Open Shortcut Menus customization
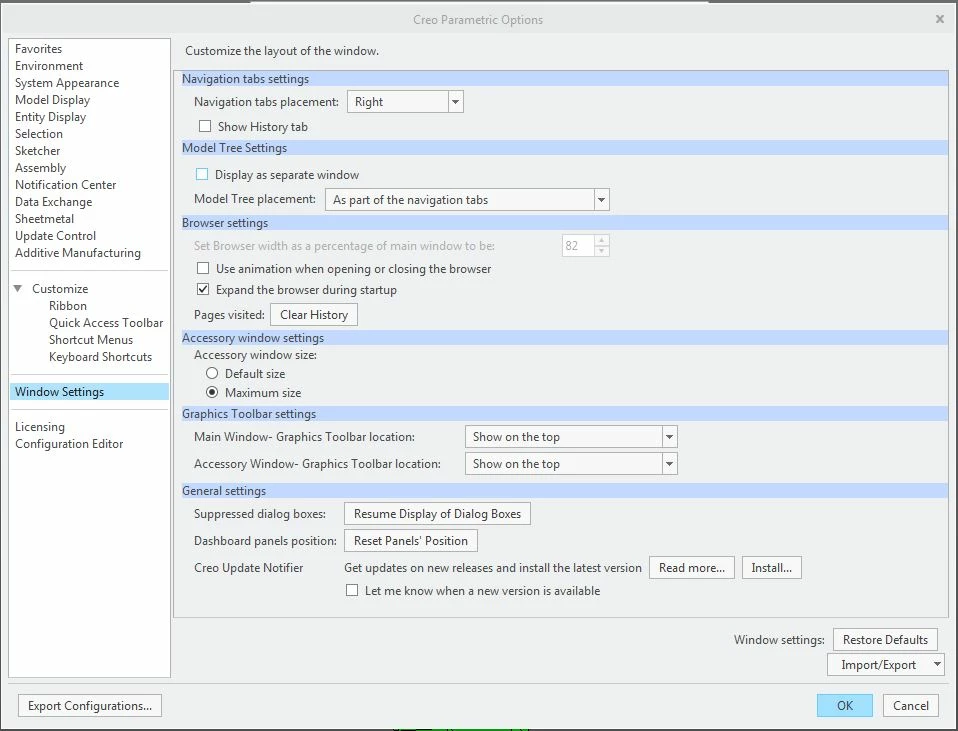958x731 pixels. [x=91, y=340]
